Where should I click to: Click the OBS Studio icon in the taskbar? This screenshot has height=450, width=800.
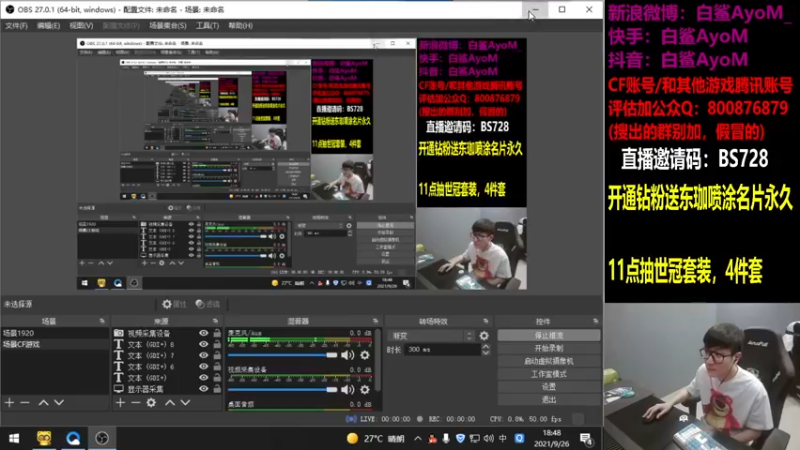coord(102,438)
